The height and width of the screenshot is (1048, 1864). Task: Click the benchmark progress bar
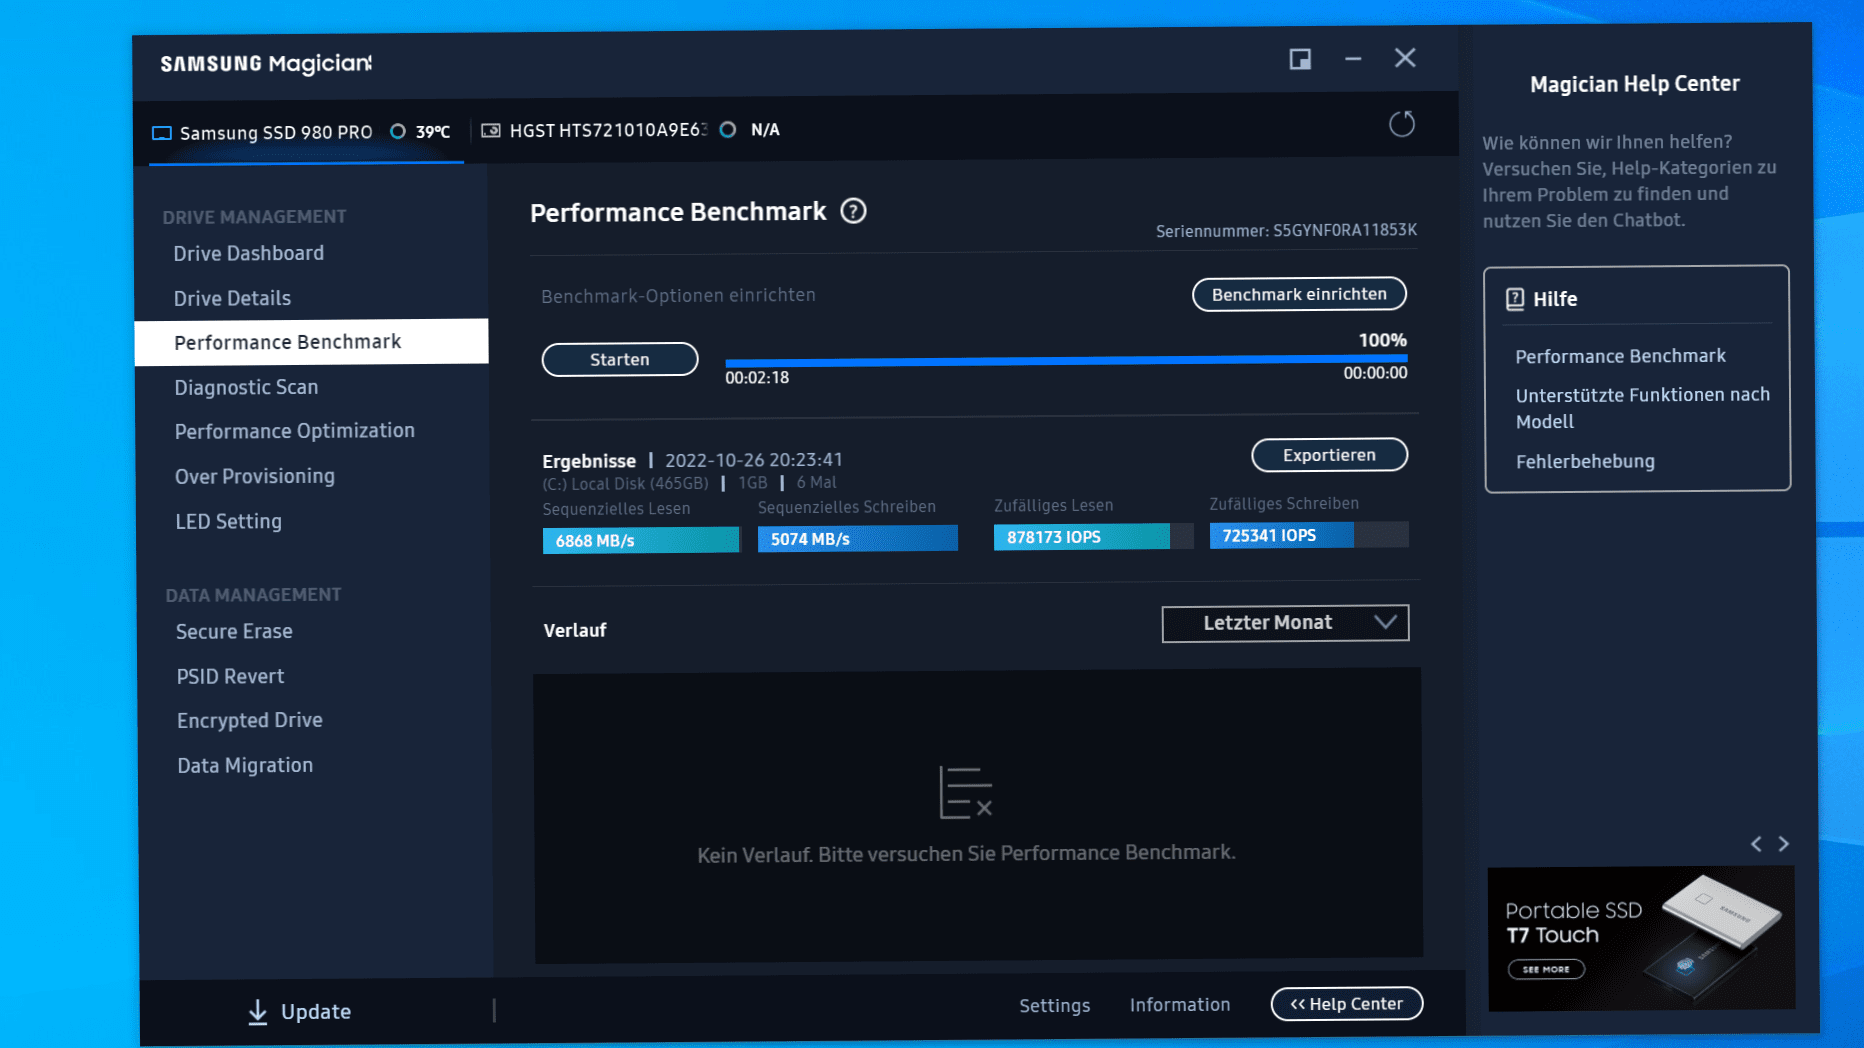(x=1066, y=360)
